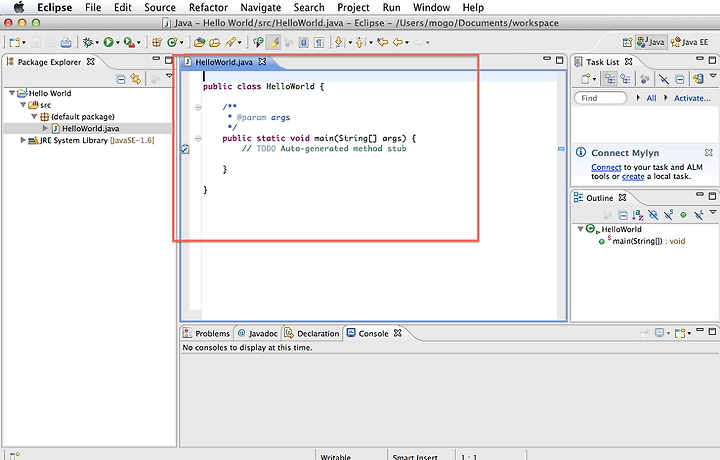Click Synchronize Changed icon in Task List
Image resolution: width=720 pixels, height=460 pixels.
(698, 79)
